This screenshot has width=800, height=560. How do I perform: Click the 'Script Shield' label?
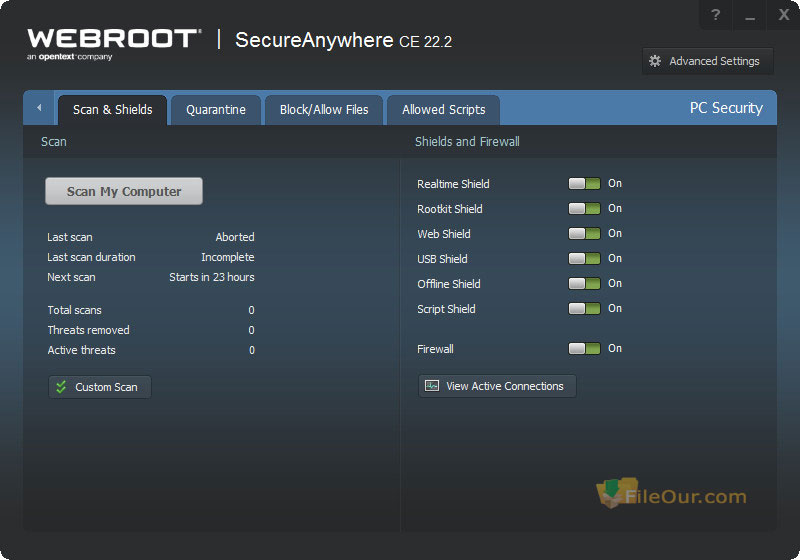click(446, 309)
